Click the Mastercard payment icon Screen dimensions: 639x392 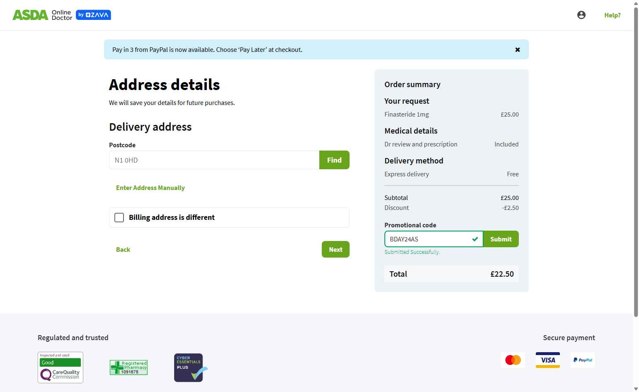[513, 360]
